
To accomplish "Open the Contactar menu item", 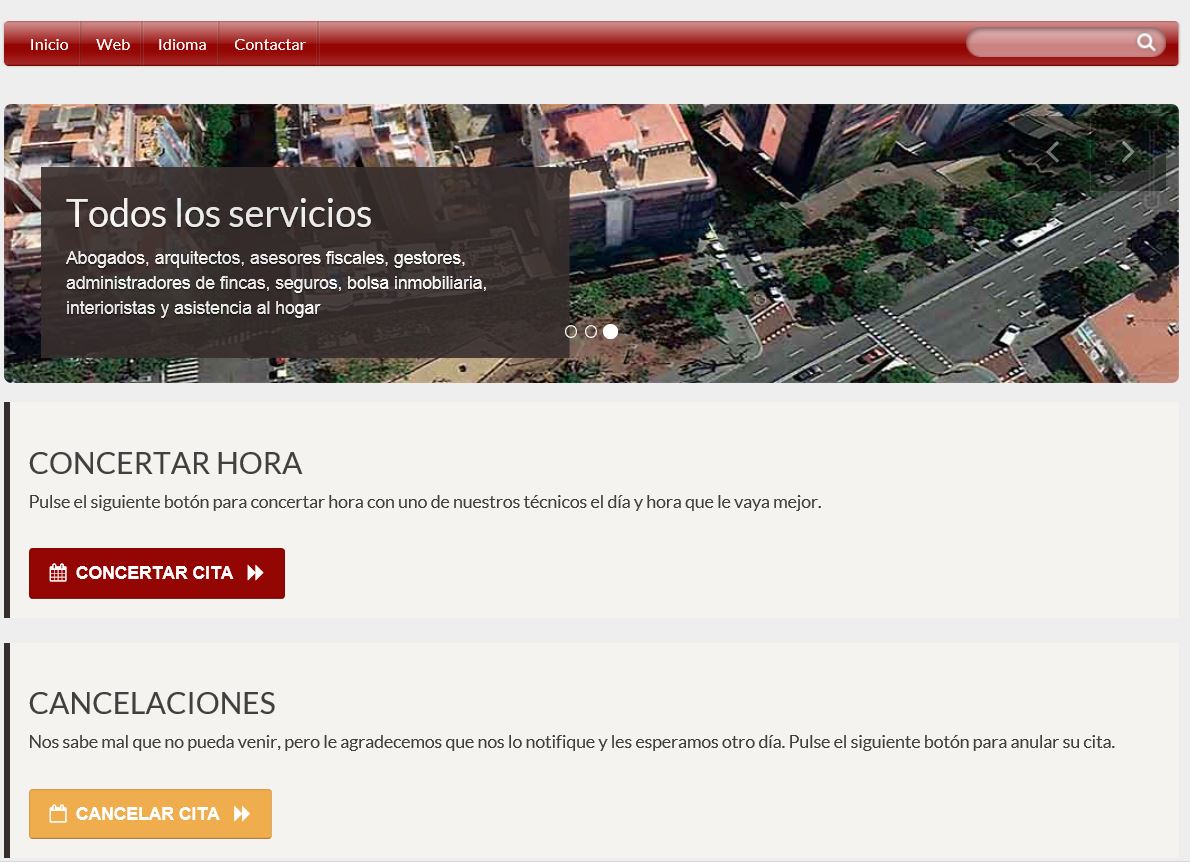I will [x=269, y=44].
